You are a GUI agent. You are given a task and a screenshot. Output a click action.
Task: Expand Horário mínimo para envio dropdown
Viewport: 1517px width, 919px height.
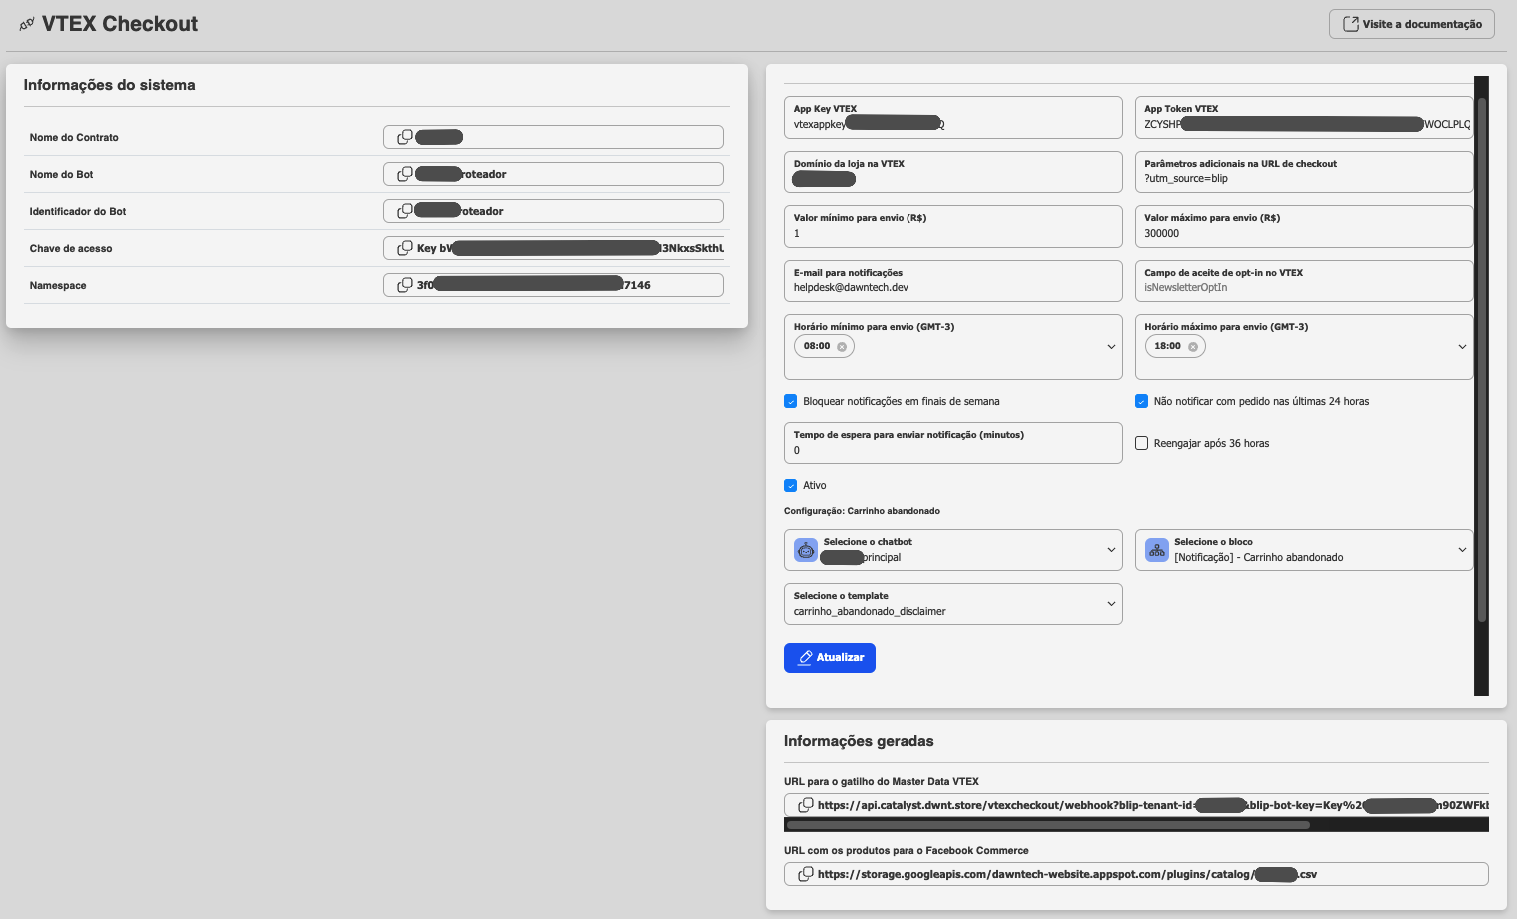pyautogui.click(x=1111, y=347)
